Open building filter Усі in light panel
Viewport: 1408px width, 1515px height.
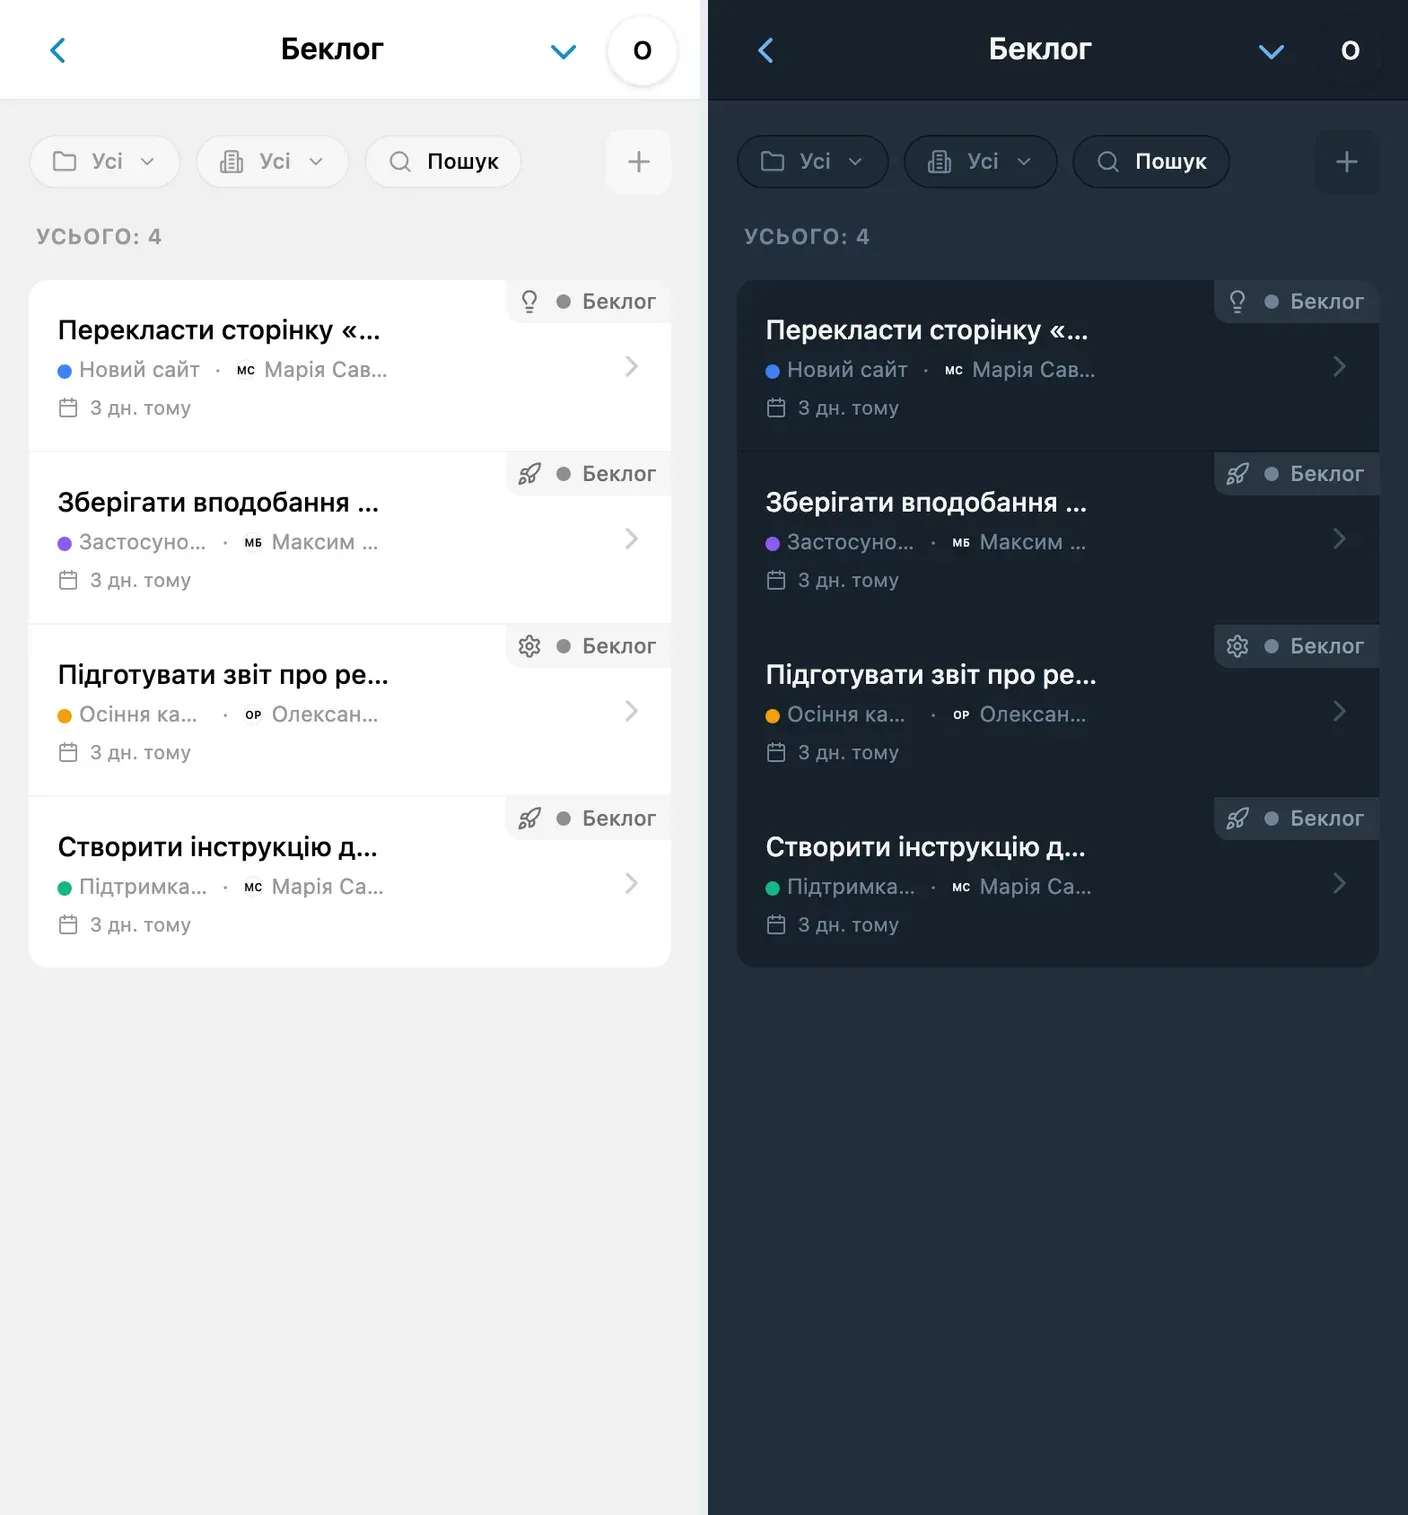[273, 162]
